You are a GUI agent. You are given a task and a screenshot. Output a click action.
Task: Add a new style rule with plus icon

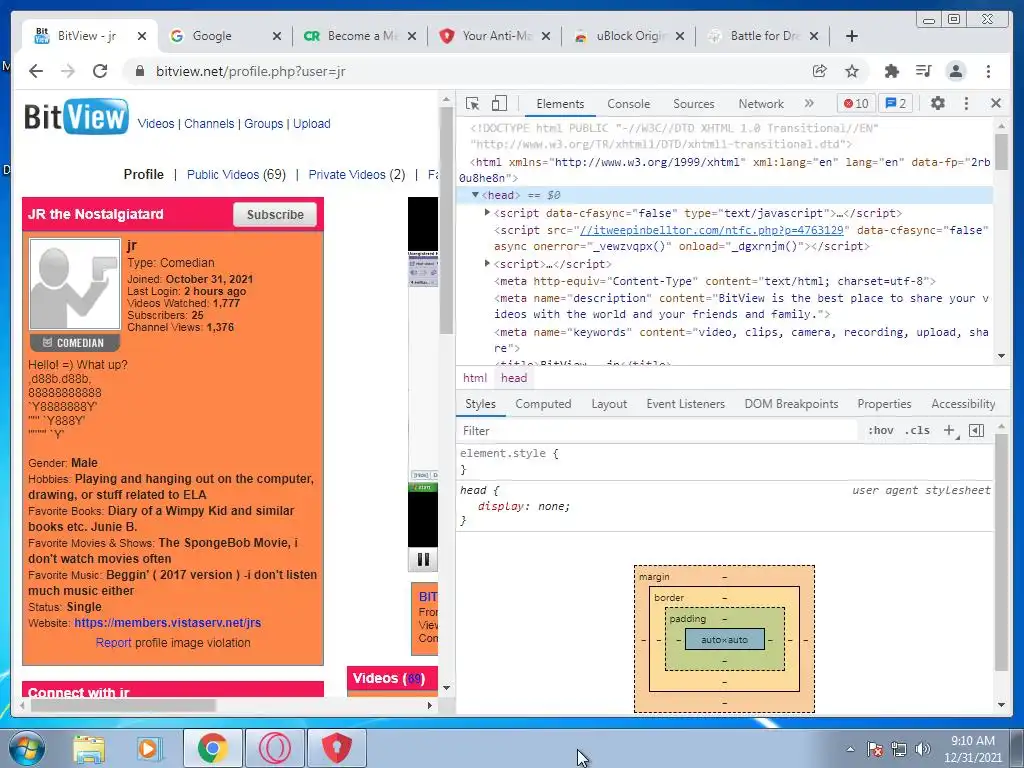coord(950,430)
